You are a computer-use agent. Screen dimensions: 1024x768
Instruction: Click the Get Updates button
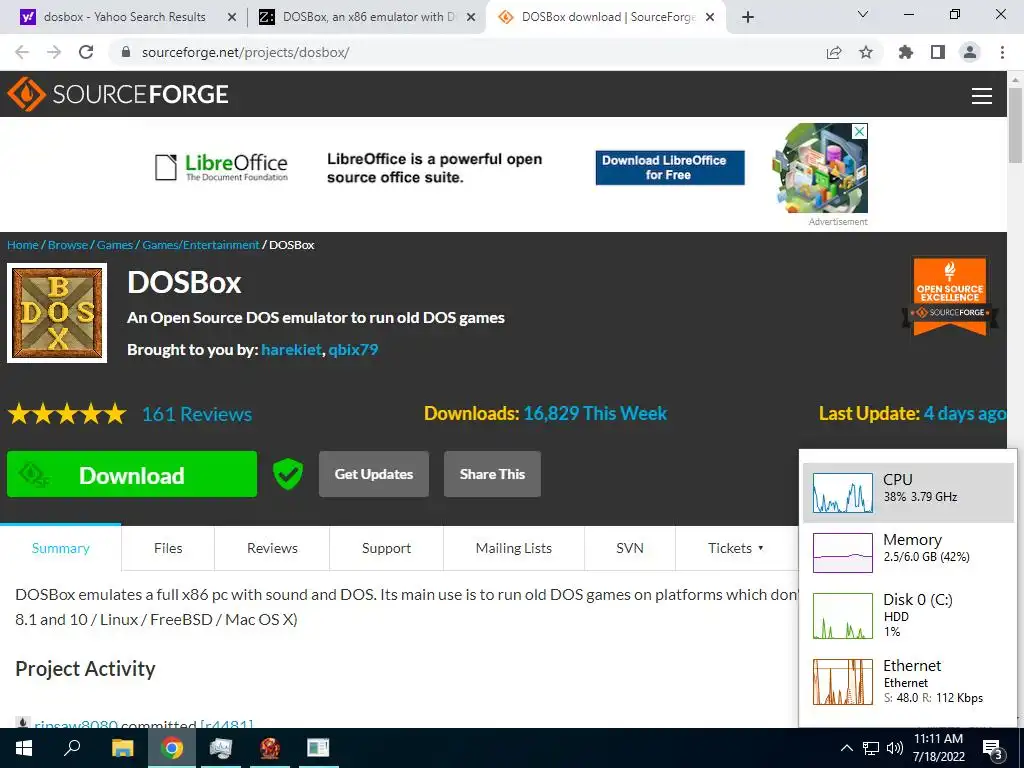pos(374,474)
